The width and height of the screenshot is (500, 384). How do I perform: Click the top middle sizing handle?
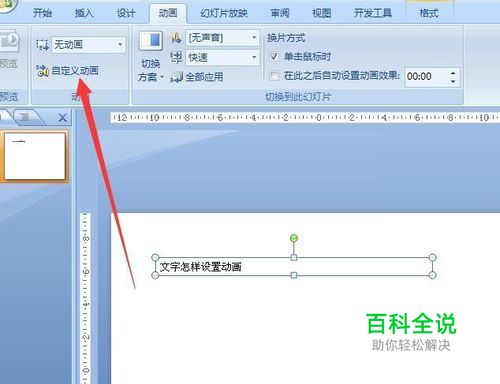click(294, 257)
